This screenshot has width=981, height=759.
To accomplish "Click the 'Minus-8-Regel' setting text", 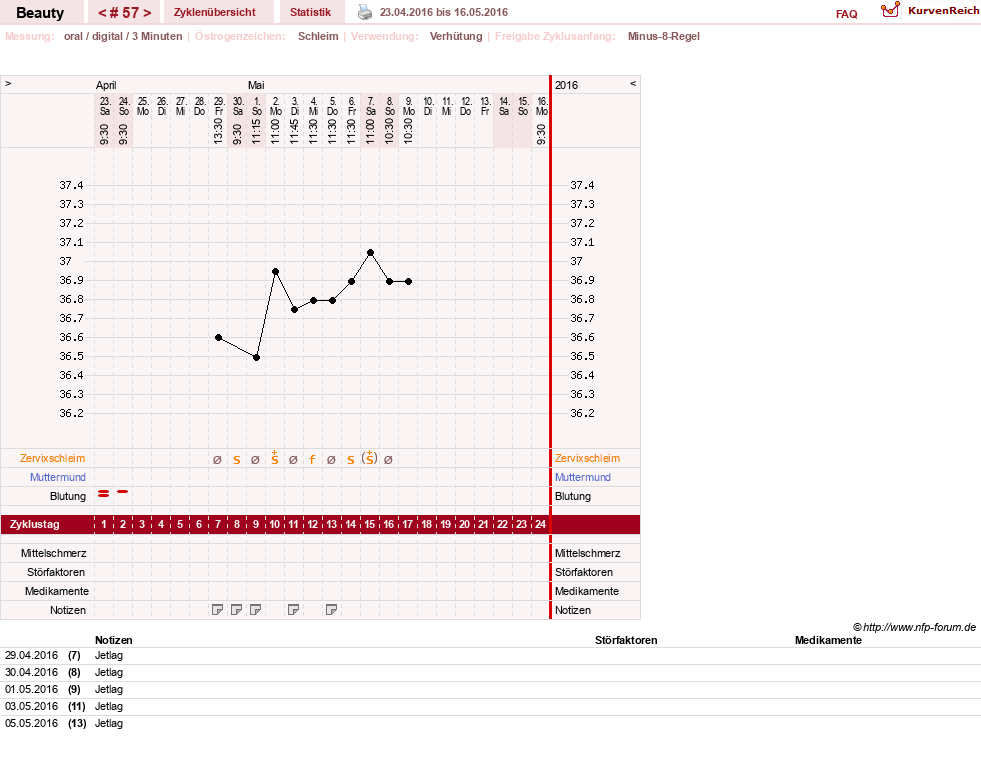I will 664,36.
